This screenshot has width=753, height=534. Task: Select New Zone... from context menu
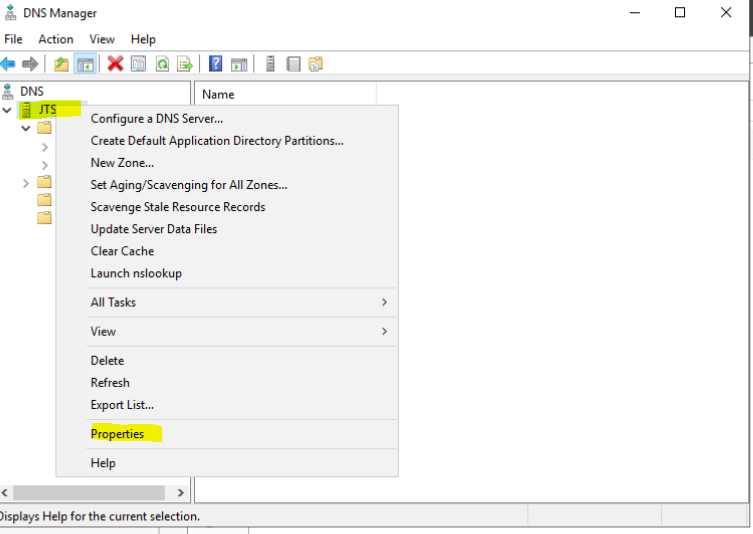227,163
